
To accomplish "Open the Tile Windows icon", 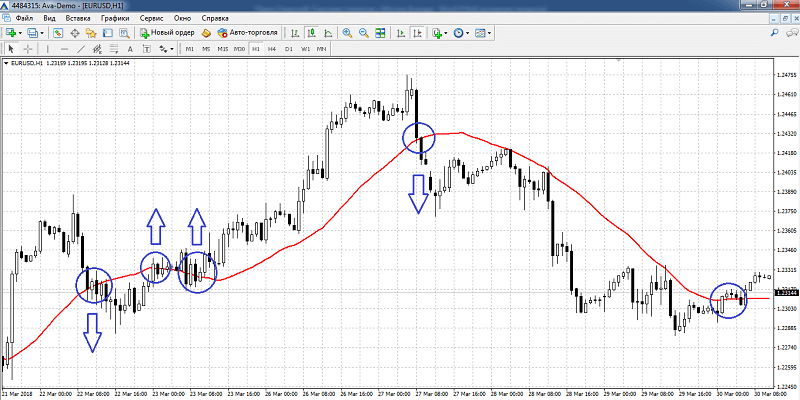I will pos(380,33).
